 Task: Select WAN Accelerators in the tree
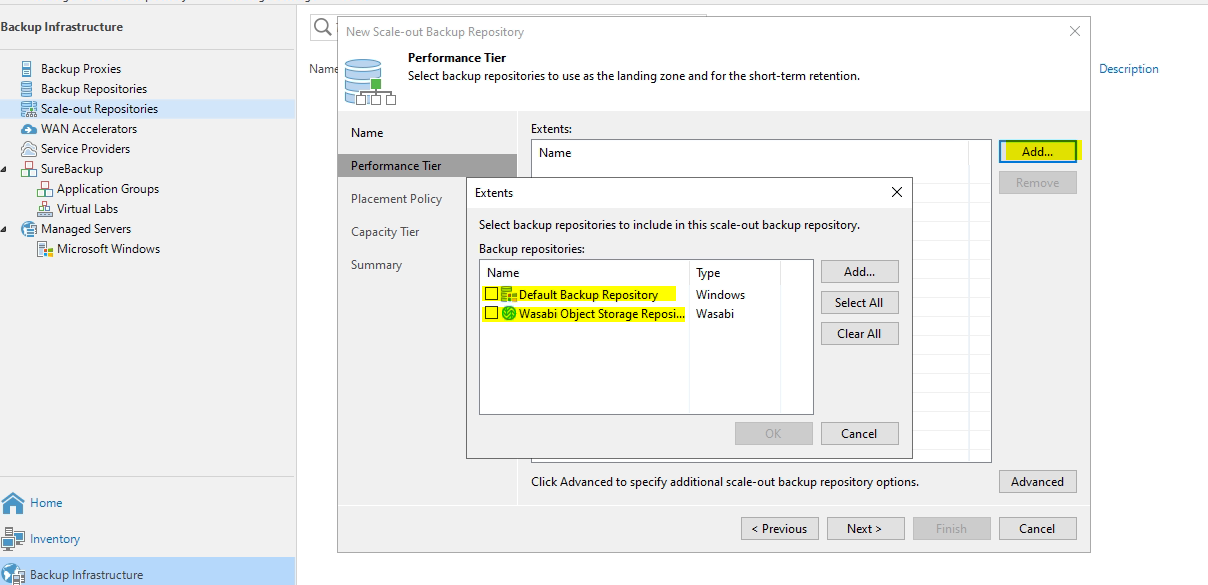(89, 129)
